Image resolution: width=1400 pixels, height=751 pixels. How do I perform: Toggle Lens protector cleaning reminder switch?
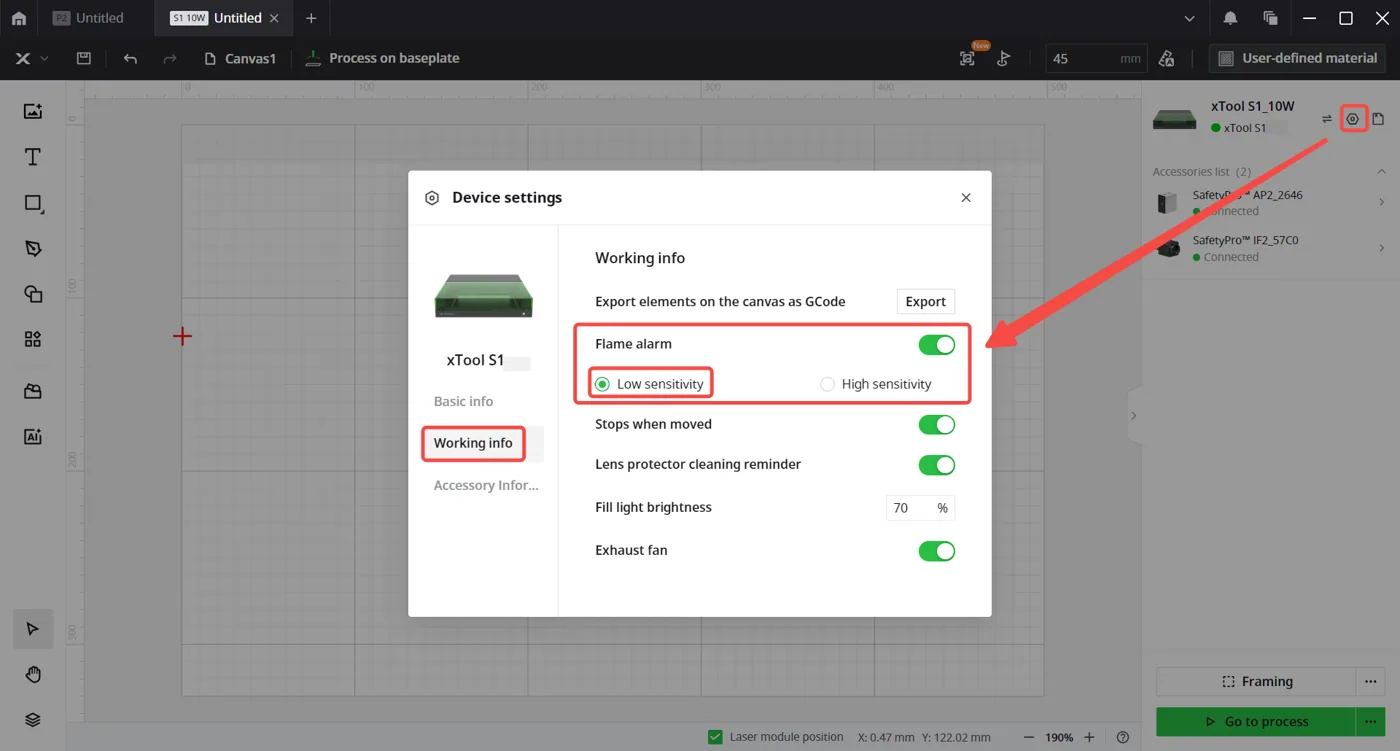click(937, 465)
